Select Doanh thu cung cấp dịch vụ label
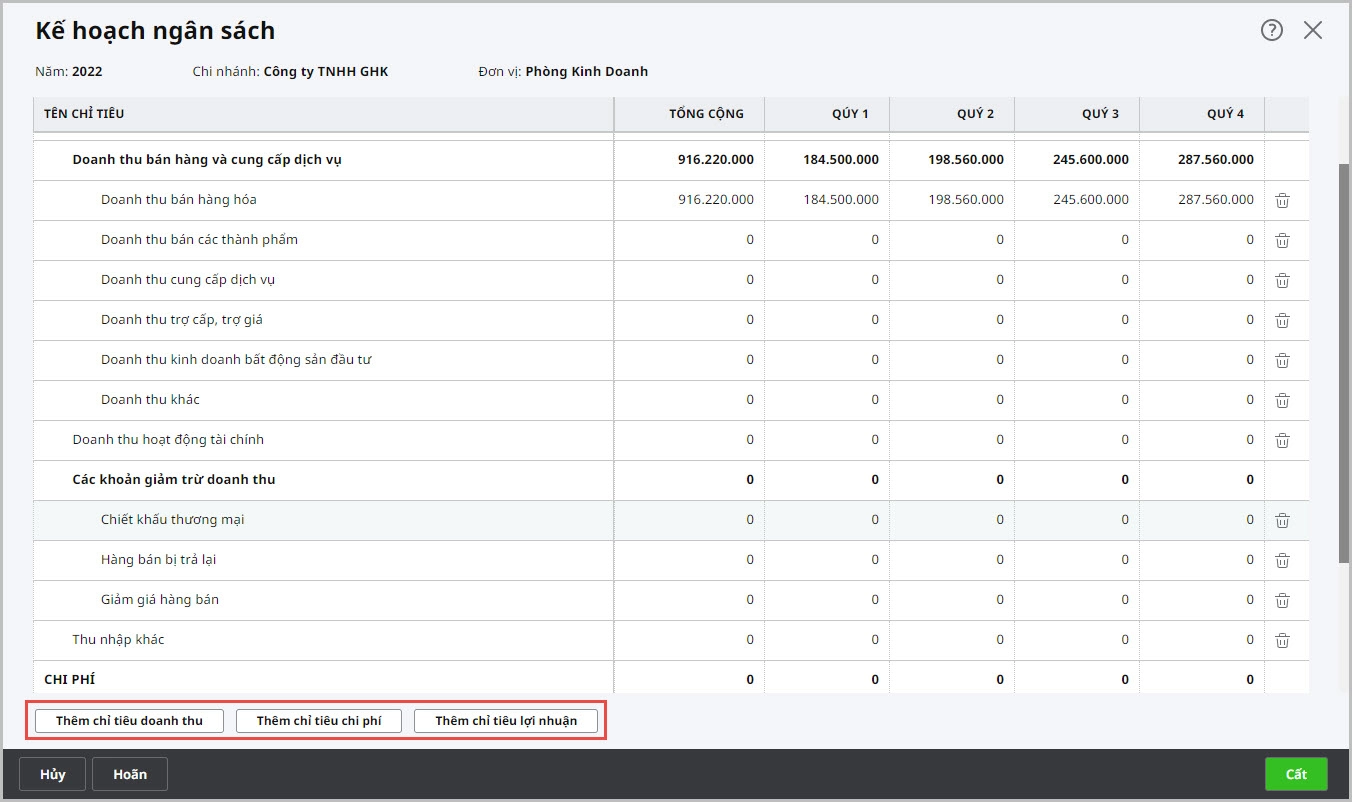Screen dimensions: 1352x802 [x=188, y=280]
